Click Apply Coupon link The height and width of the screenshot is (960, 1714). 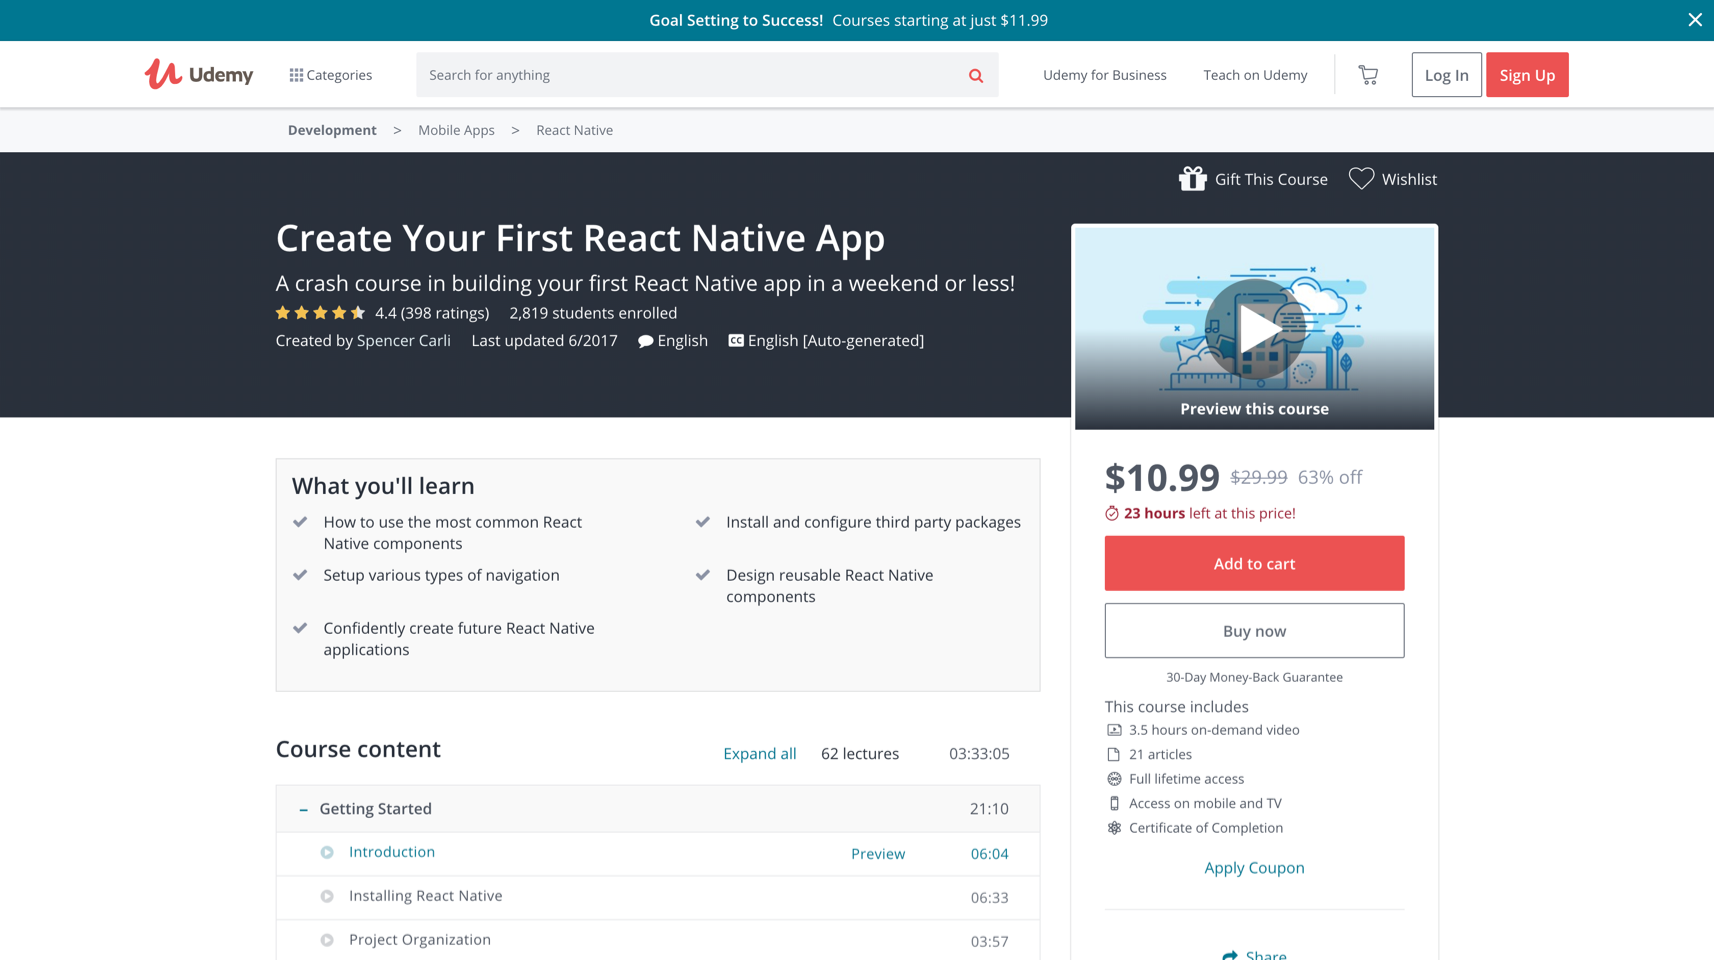pyautogui.click(x=1254, y=868)
